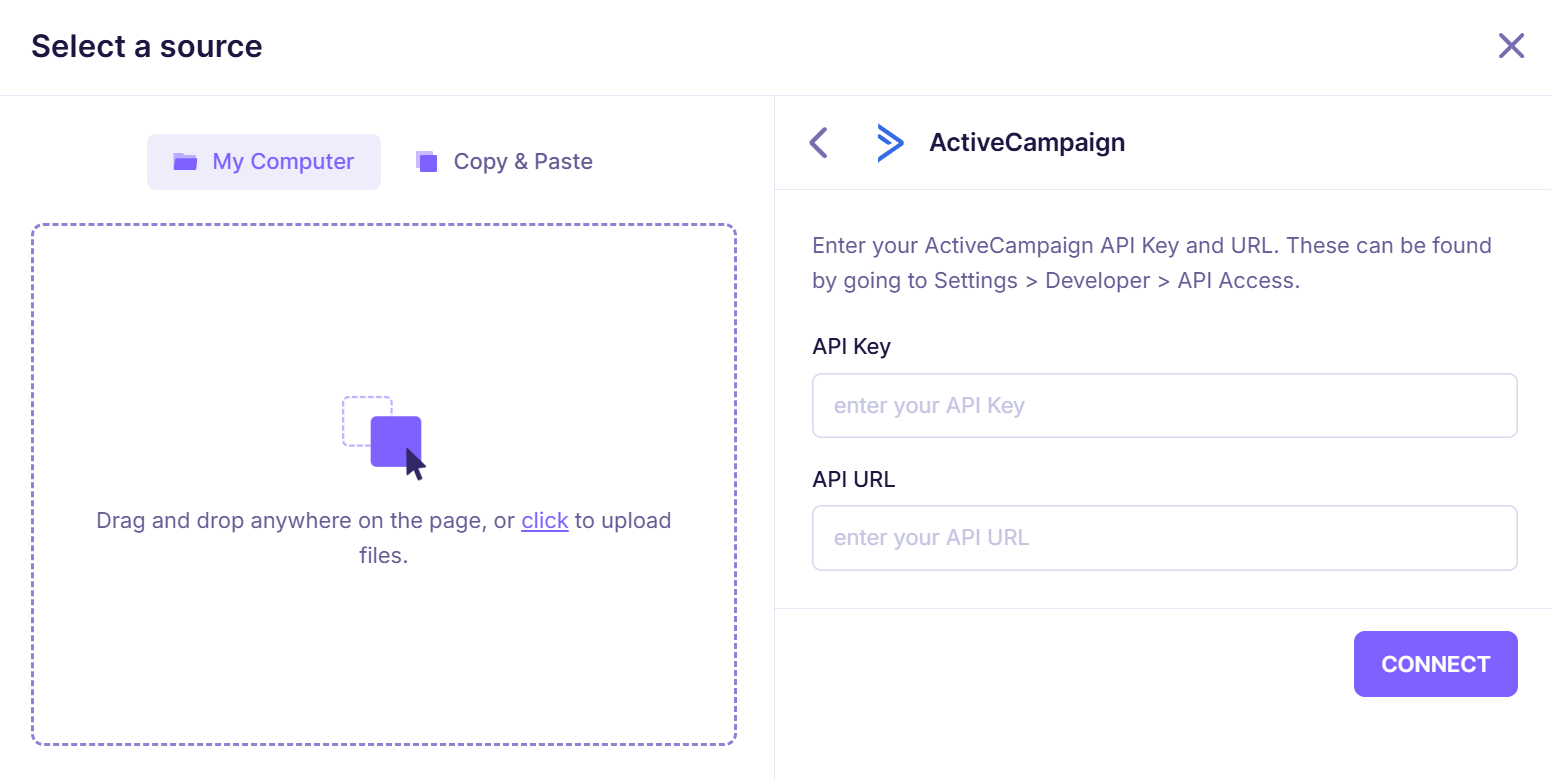Click the ActiveCampaign heading text
Screen dimensions: 1551x781
[x=1027, y=142]
